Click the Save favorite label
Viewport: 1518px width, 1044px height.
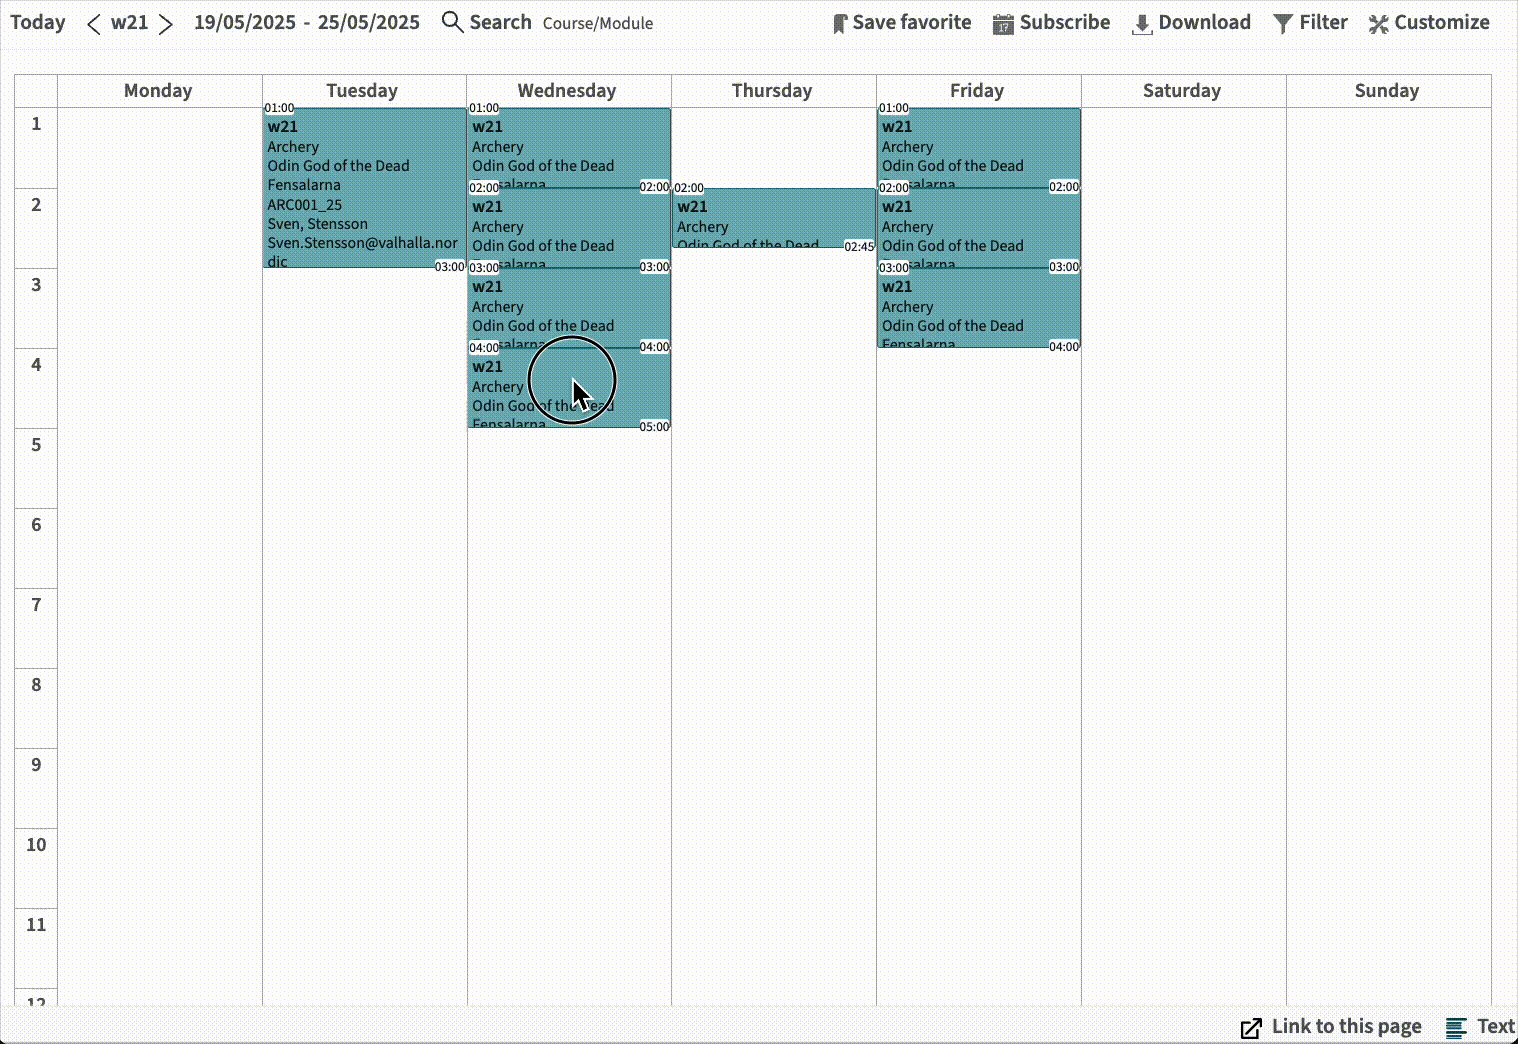[x=912, y=22]
